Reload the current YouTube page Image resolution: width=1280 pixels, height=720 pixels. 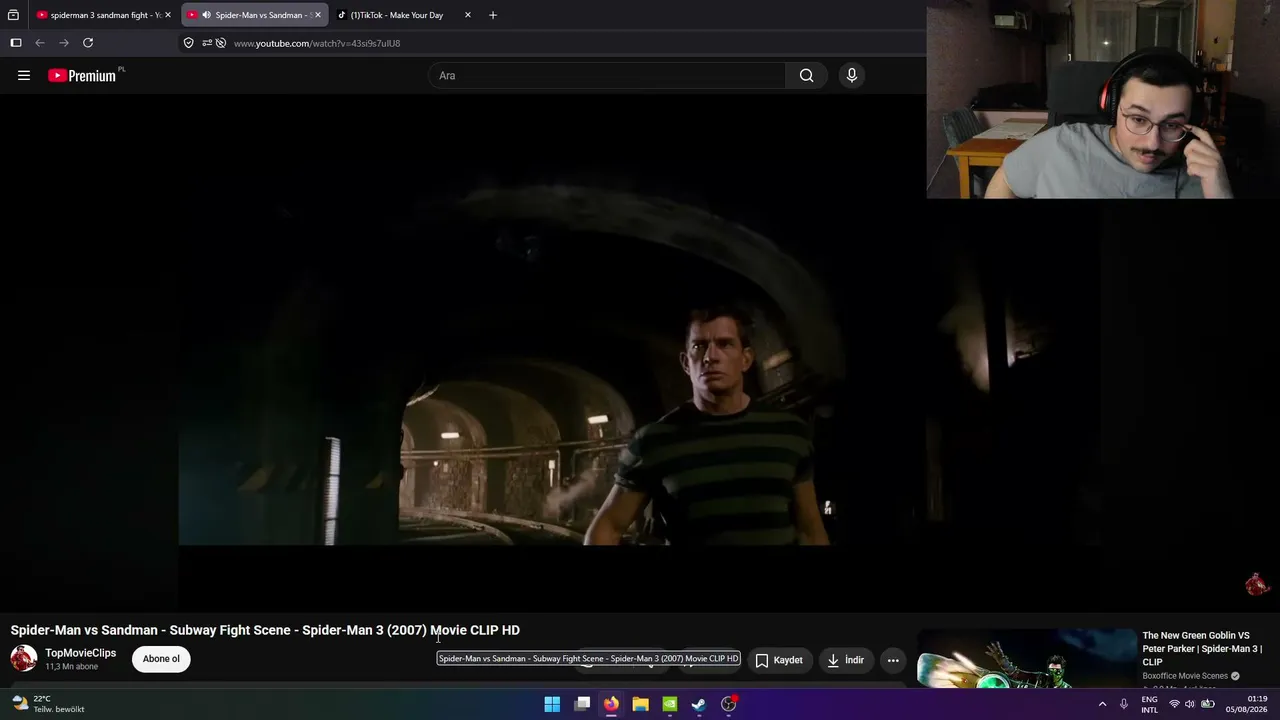click(88, 43)
